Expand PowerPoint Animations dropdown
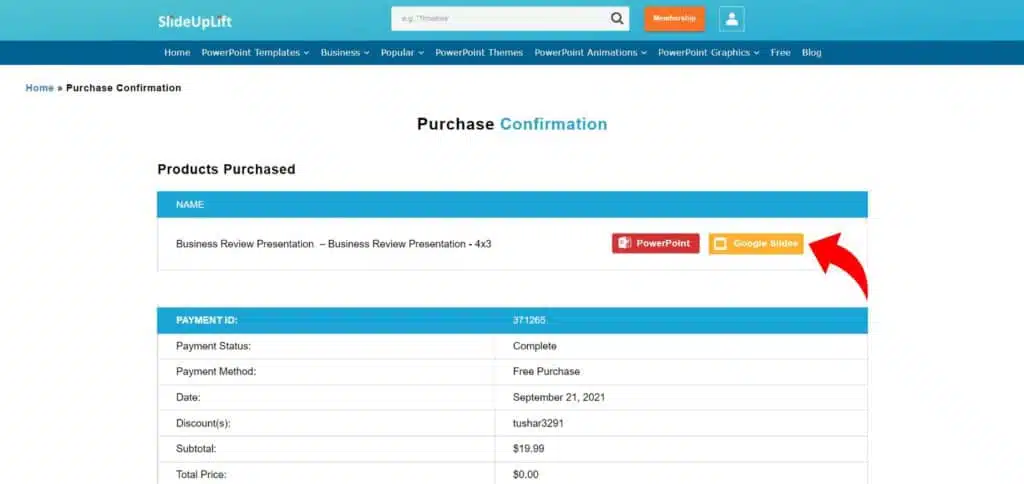 pyautogui.click(x=590, y=53)
